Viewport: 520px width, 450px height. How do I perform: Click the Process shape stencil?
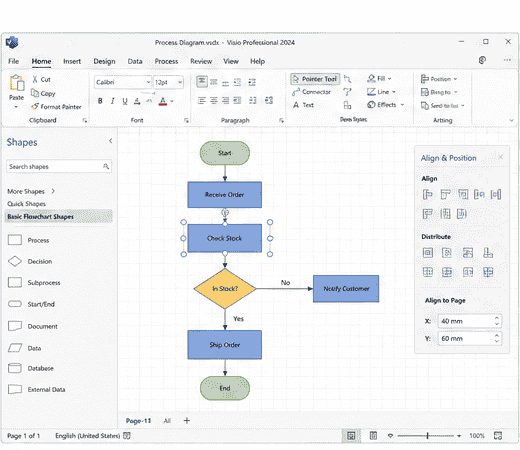point(15,240)
